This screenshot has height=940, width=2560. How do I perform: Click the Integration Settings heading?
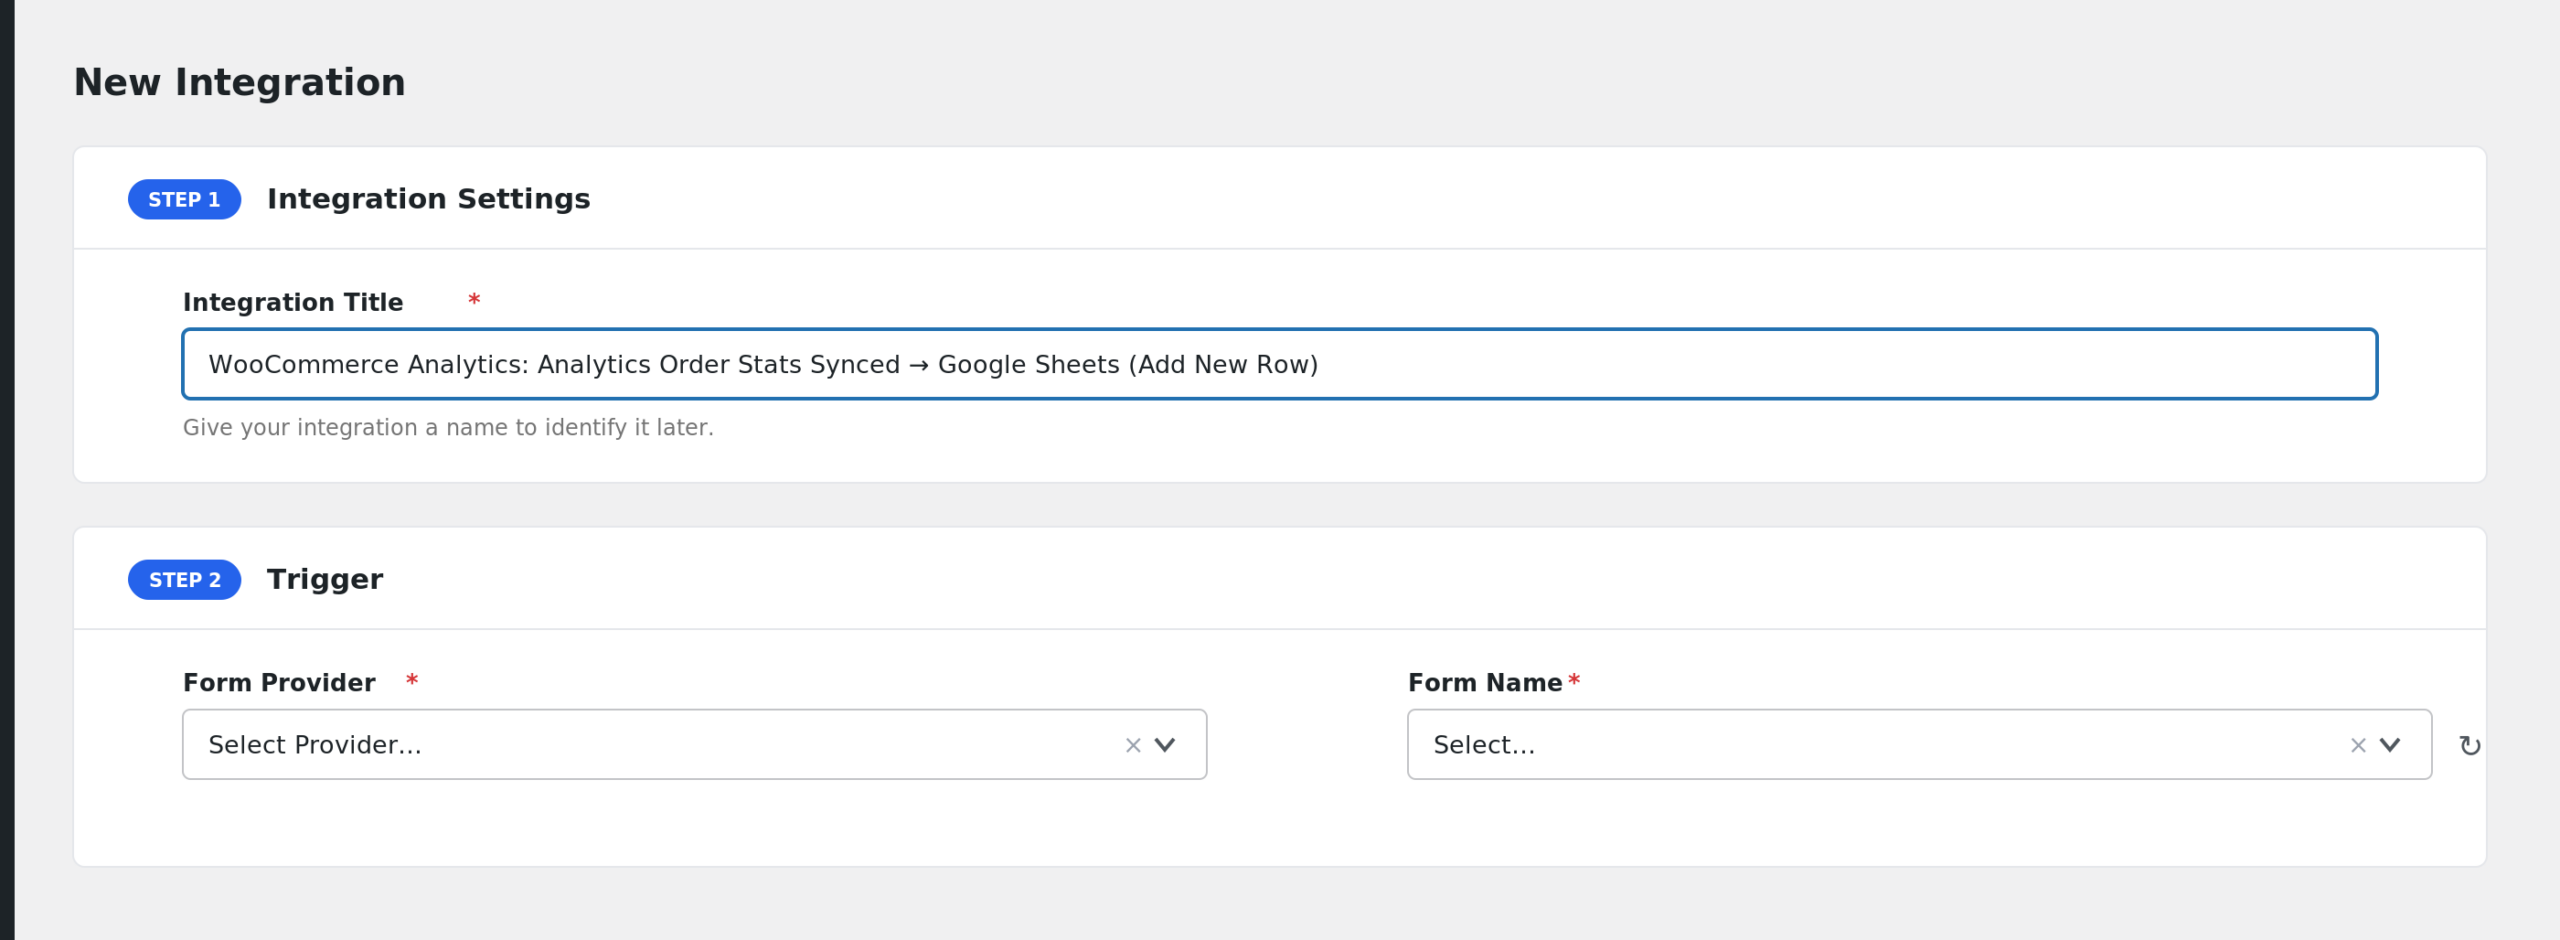pyautogui.click(x=428, y=199)
